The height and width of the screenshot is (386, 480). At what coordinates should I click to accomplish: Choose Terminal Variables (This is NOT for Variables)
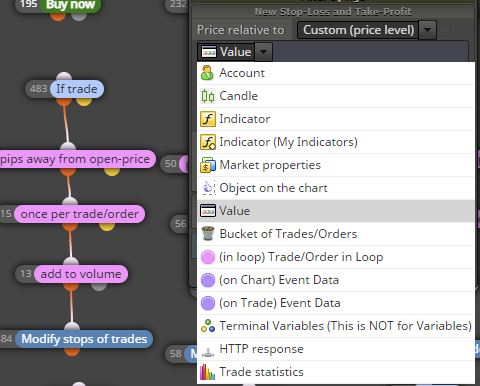[336, 326]
